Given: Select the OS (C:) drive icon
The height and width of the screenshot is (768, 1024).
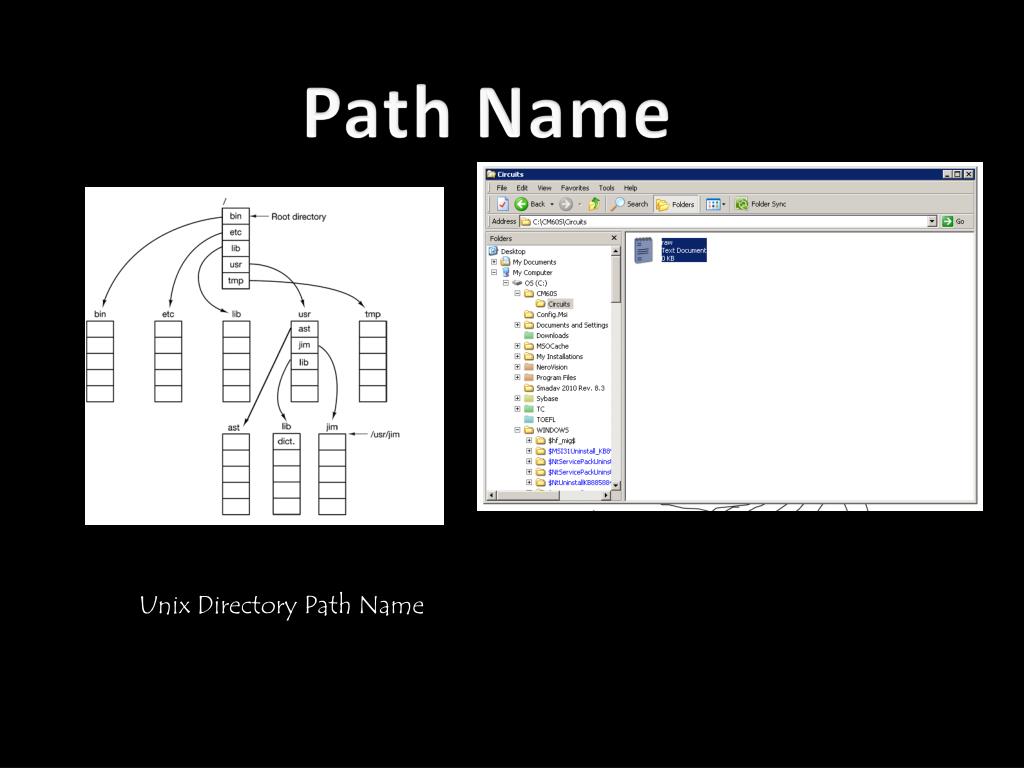Looking at the screenshot, I should click(x=517, y=283).
